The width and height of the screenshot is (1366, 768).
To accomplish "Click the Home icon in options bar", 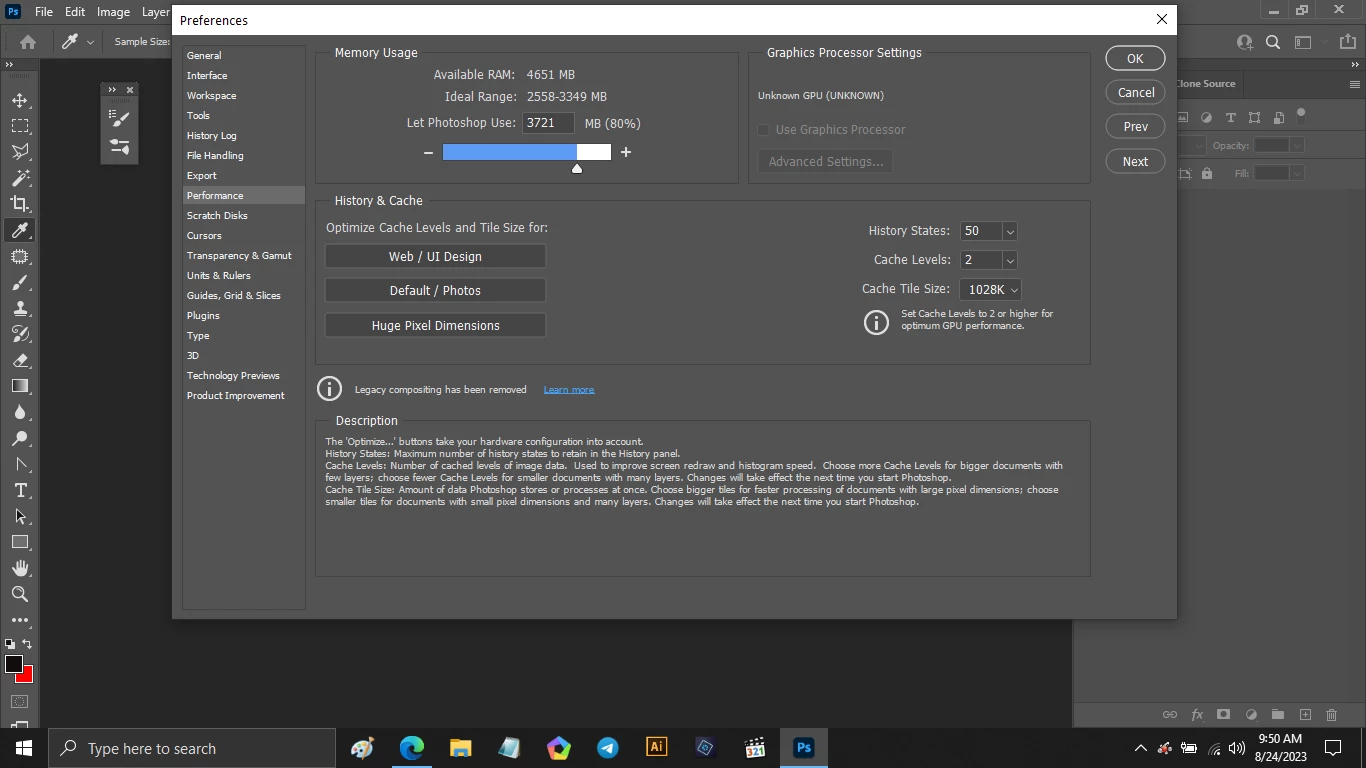I will coord(28,42).
